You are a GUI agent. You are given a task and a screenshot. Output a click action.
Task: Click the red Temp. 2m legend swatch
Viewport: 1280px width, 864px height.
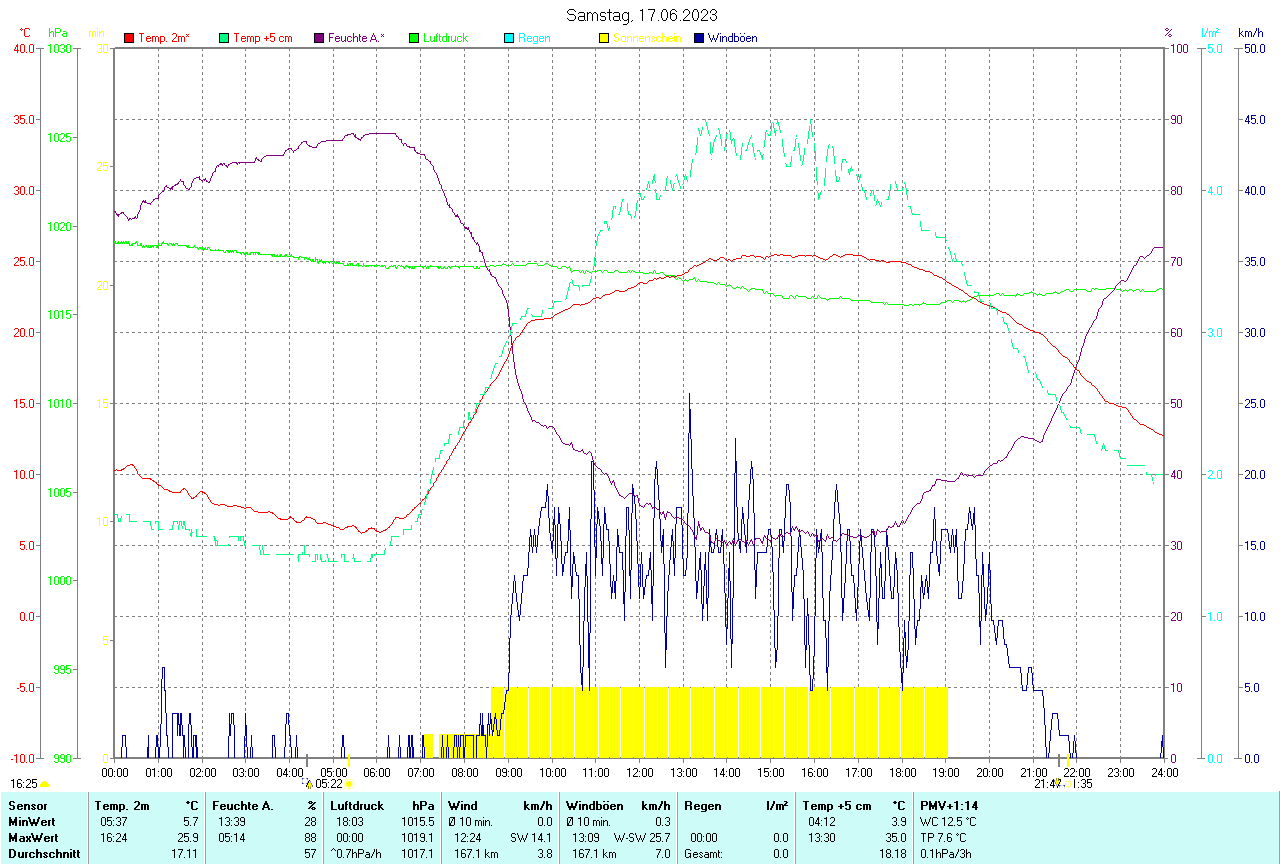[x=129, y=38]
